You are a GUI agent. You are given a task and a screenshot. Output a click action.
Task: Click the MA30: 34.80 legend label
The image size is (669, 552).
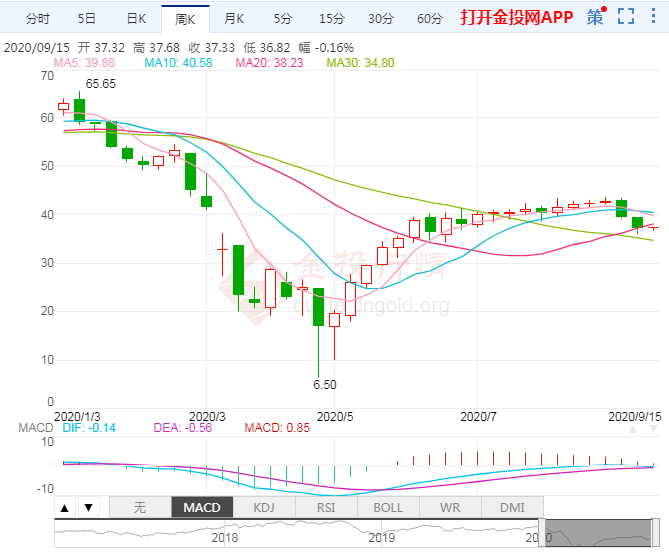tap(360, 63)
